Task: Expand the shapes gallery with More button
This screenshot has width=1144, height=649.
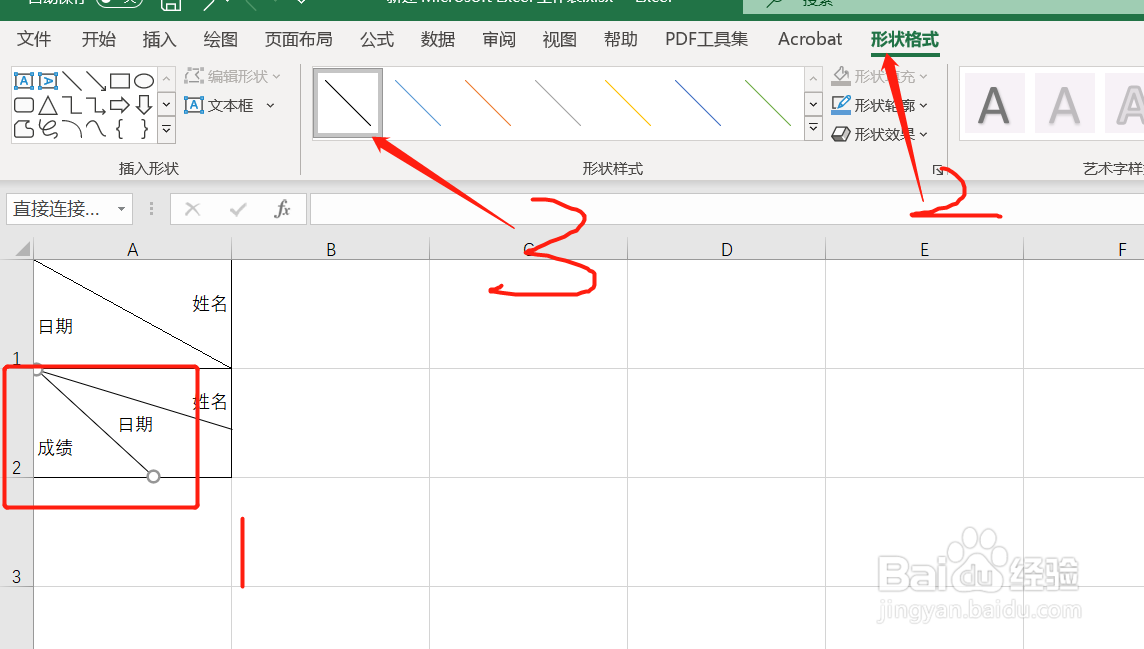Action: [166, 130]
